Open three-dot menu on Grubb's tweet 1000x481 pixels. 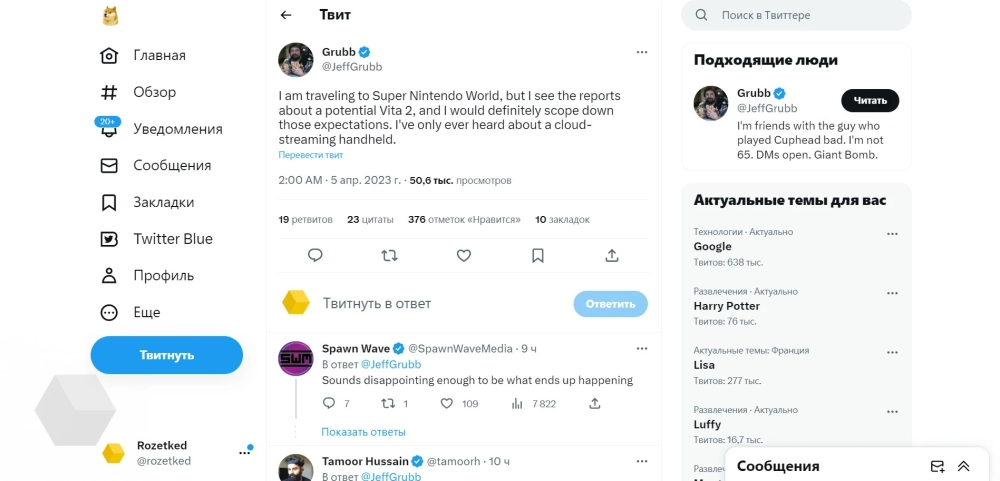coord(642,51)
